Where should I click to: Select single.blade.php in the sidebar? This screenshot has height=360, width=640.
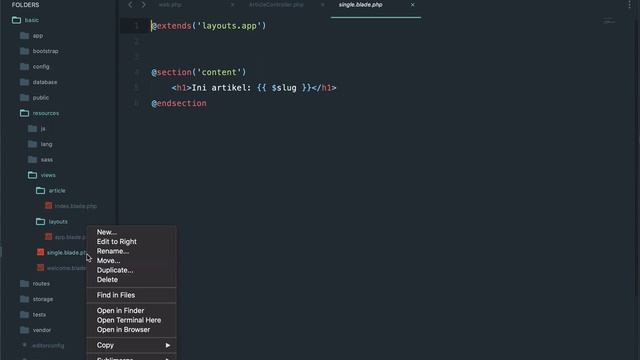click(67, 253)
